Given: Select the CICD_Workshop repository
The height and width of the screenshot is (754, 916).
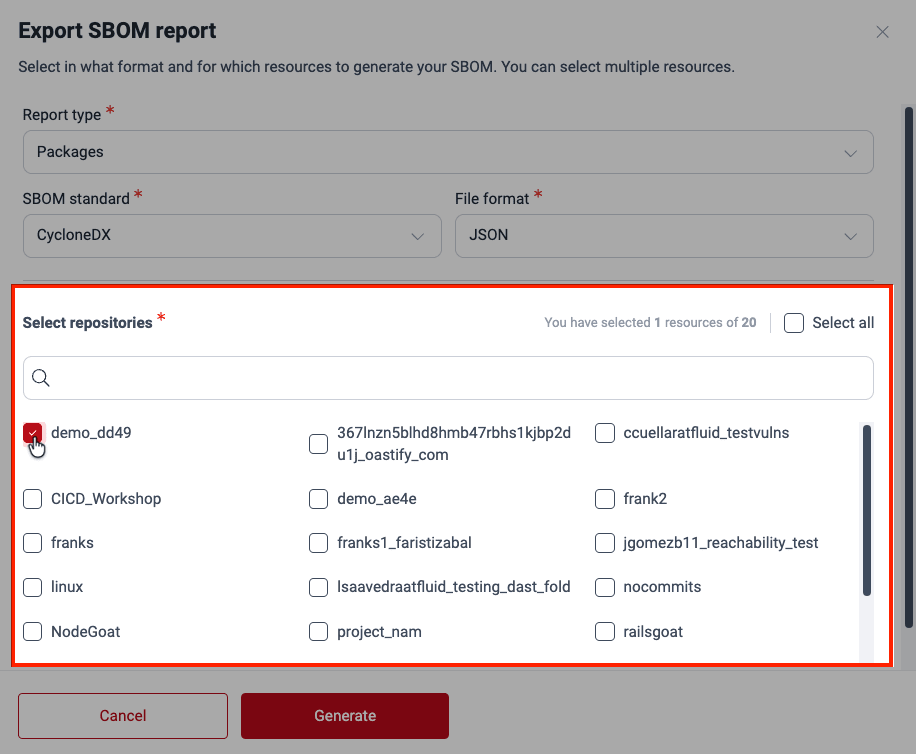Looking at the screenshot, I should pos(32,498).
